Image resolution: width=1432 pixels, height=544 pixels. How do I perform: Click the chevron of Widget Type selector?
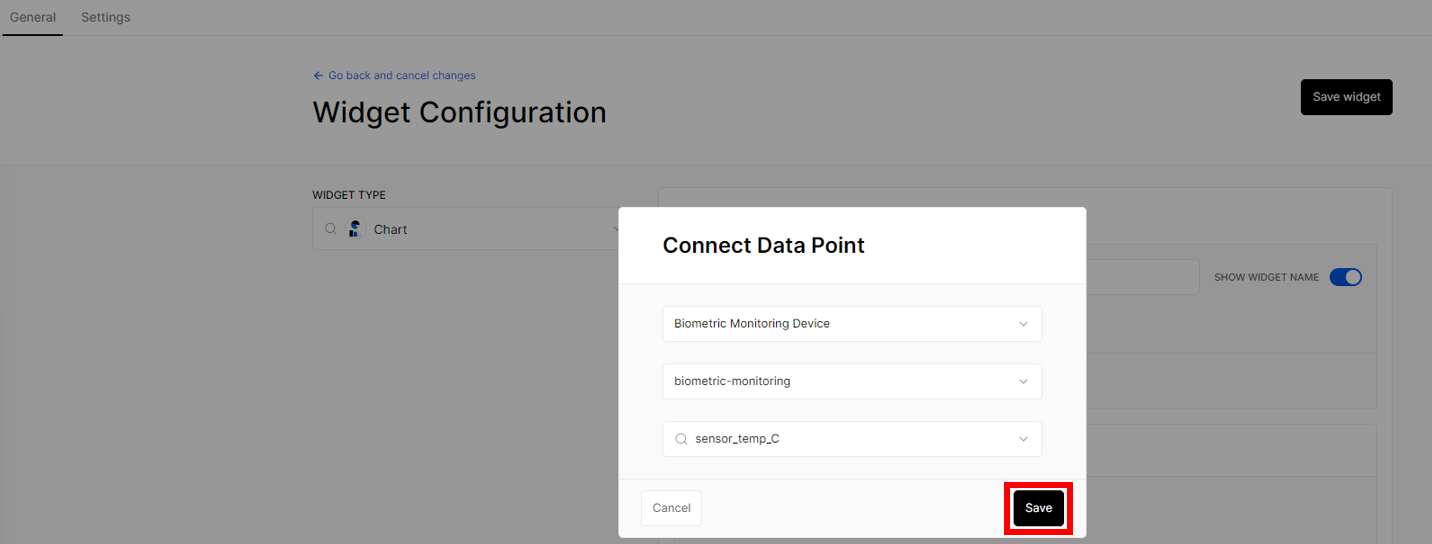click(615, 229)
